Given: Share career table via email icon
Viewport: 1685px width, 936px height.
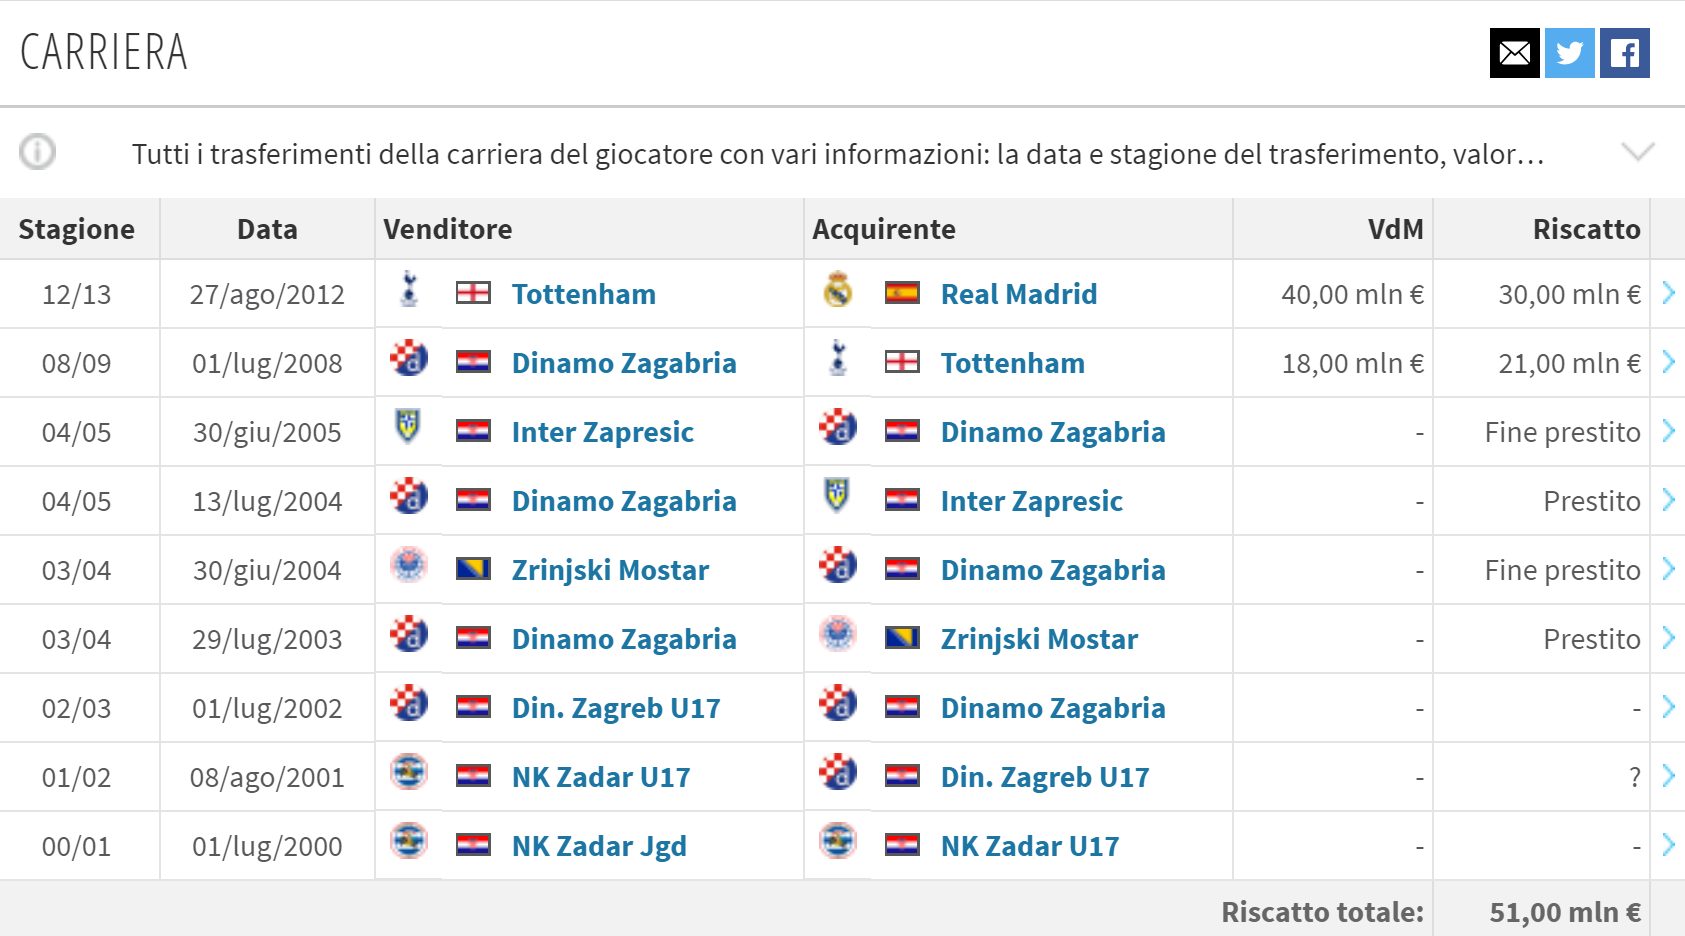Looking at the screenshot, I should click(1514, 53).
